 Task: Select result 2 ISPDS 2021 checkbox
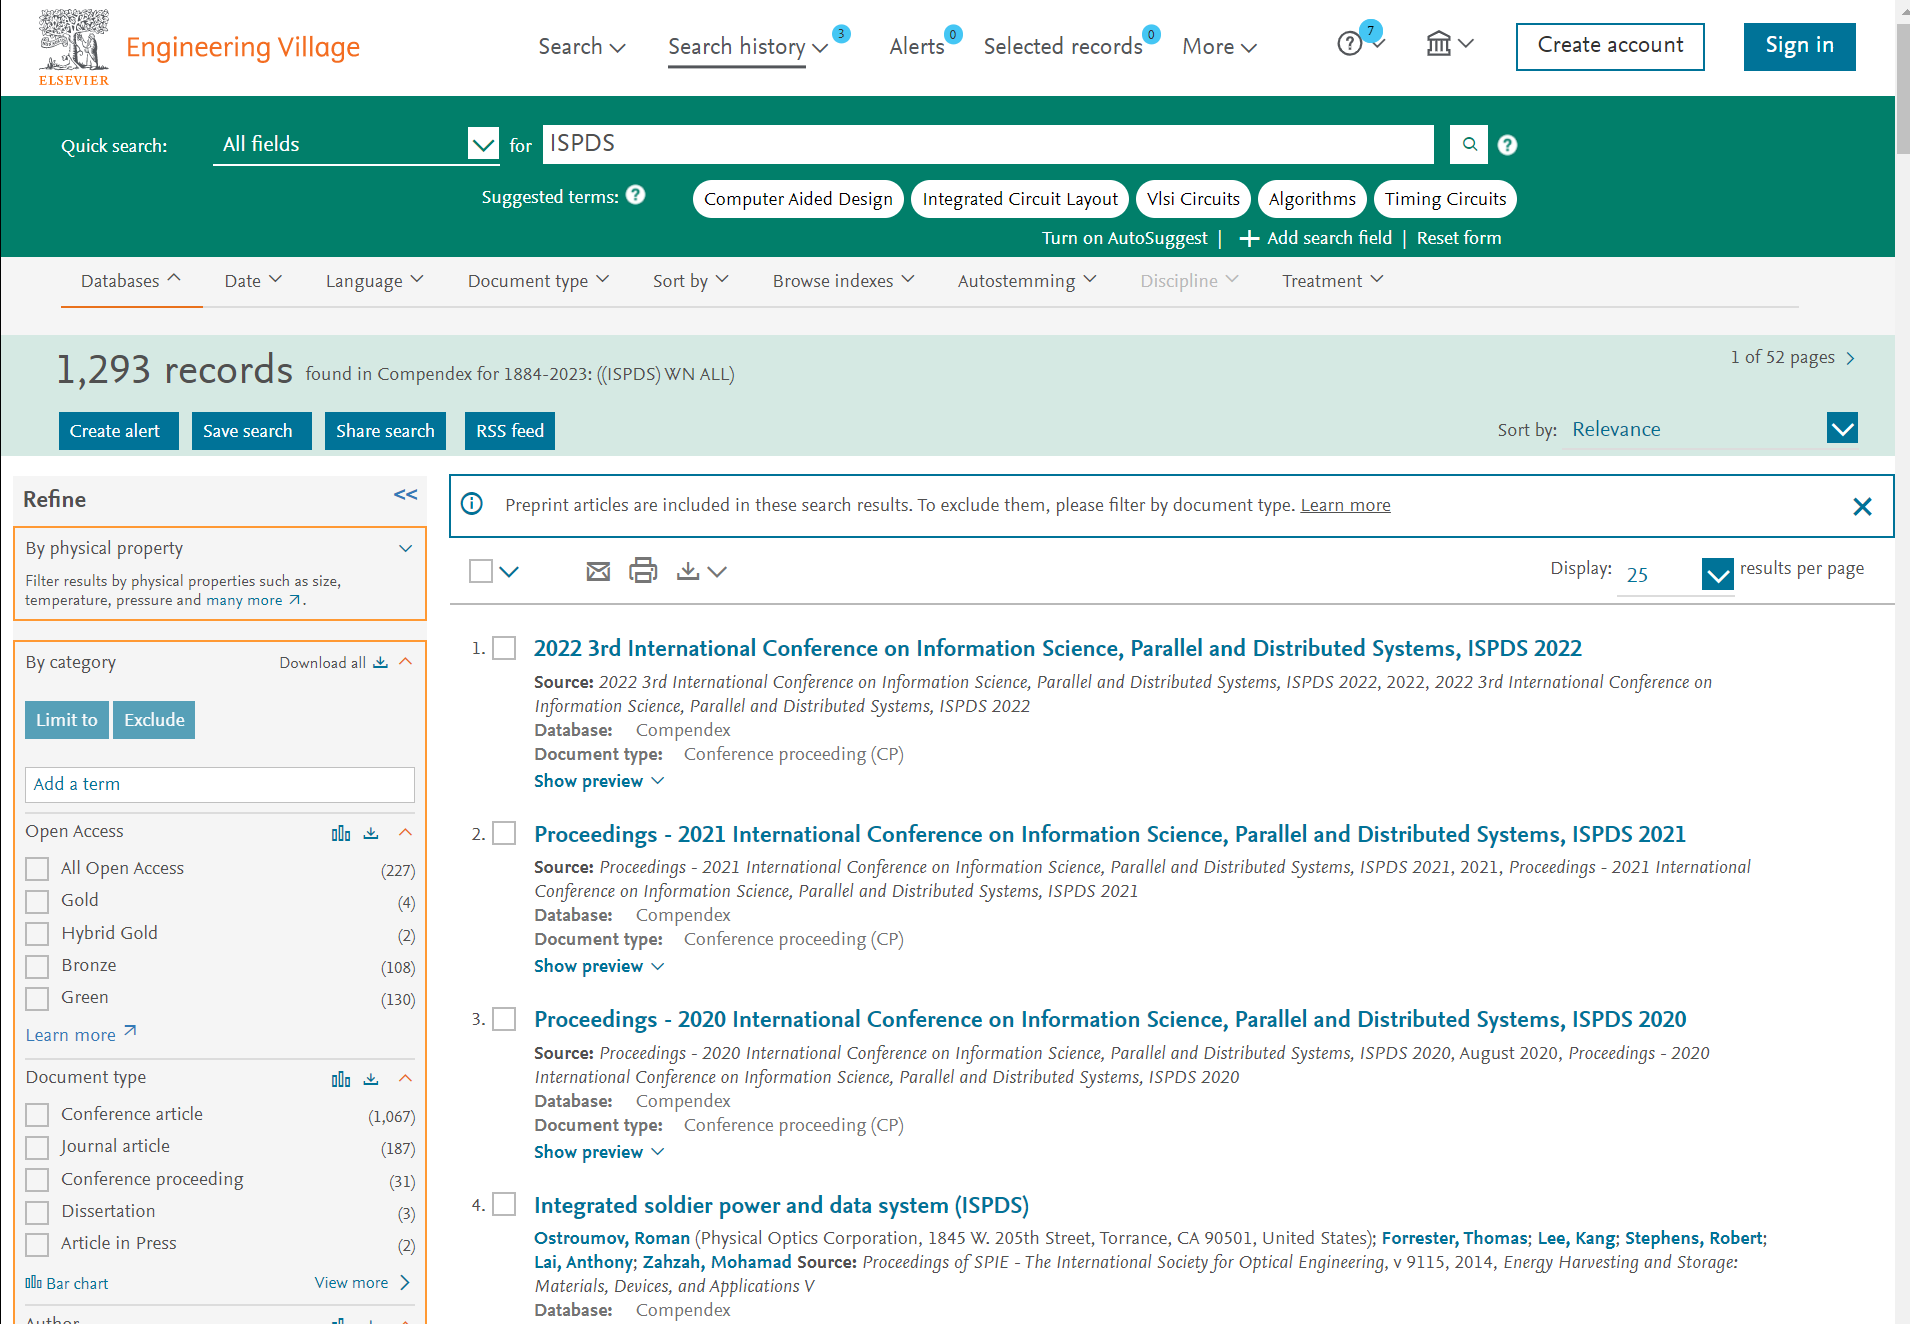pos(505,833)
